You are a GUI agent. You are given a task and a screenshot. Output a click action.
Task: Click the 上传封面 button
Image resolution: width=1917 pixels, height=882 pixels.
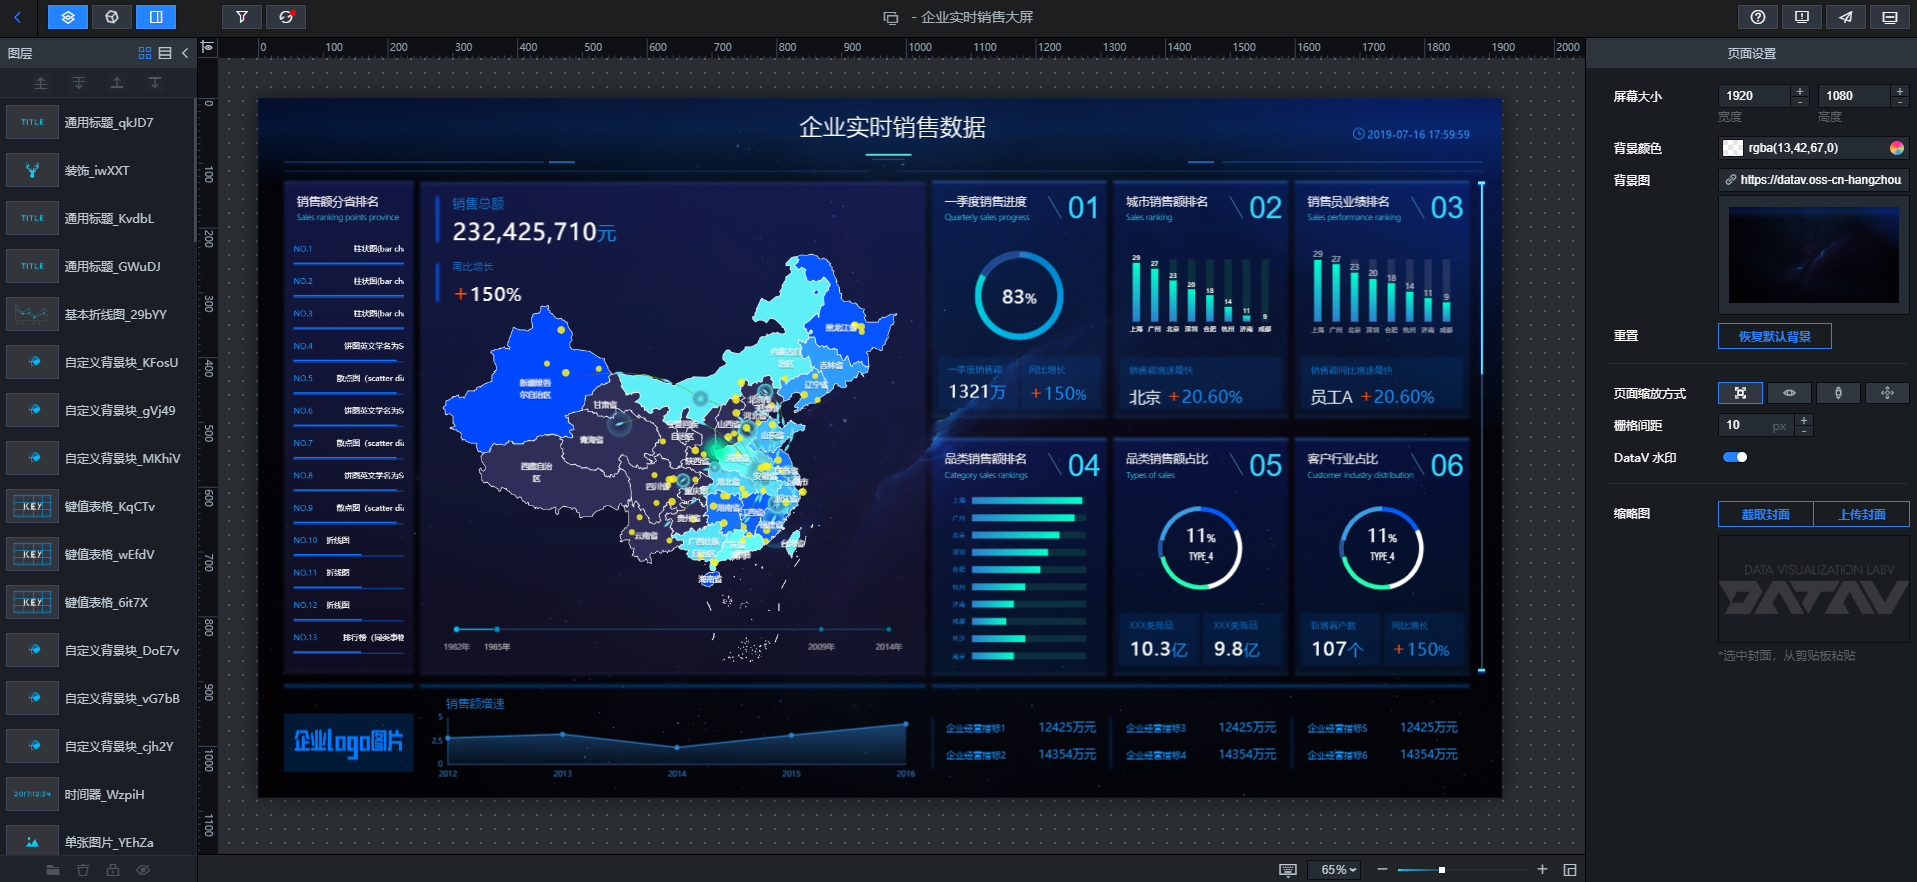[1861, 514]
